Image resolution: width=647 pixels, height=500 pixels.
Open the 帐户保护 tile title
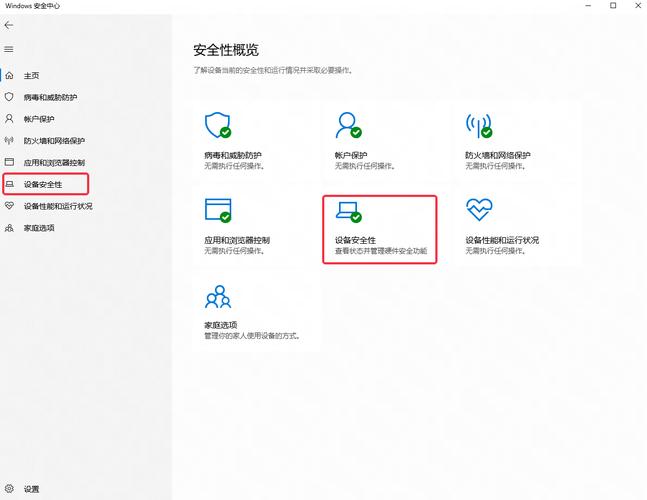coord(351,156)
